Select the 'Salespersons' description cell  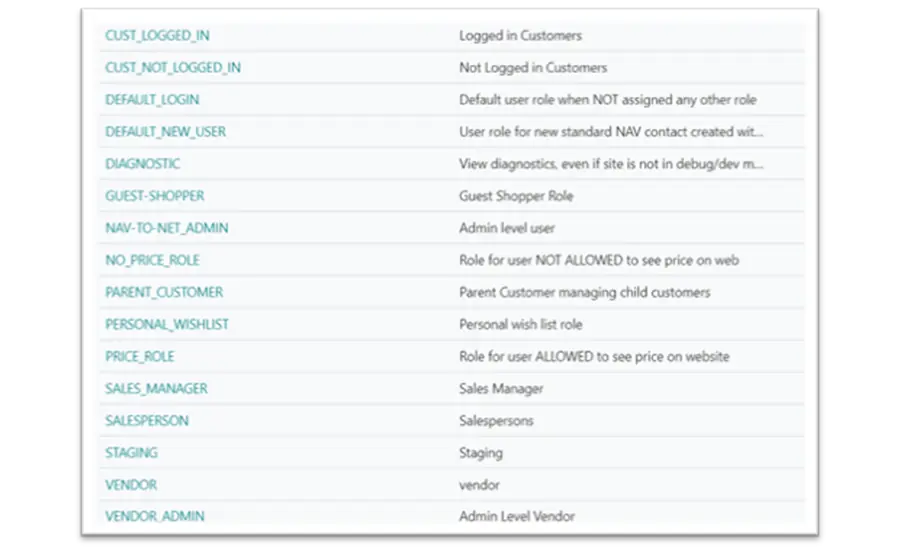tap(496, 421)
